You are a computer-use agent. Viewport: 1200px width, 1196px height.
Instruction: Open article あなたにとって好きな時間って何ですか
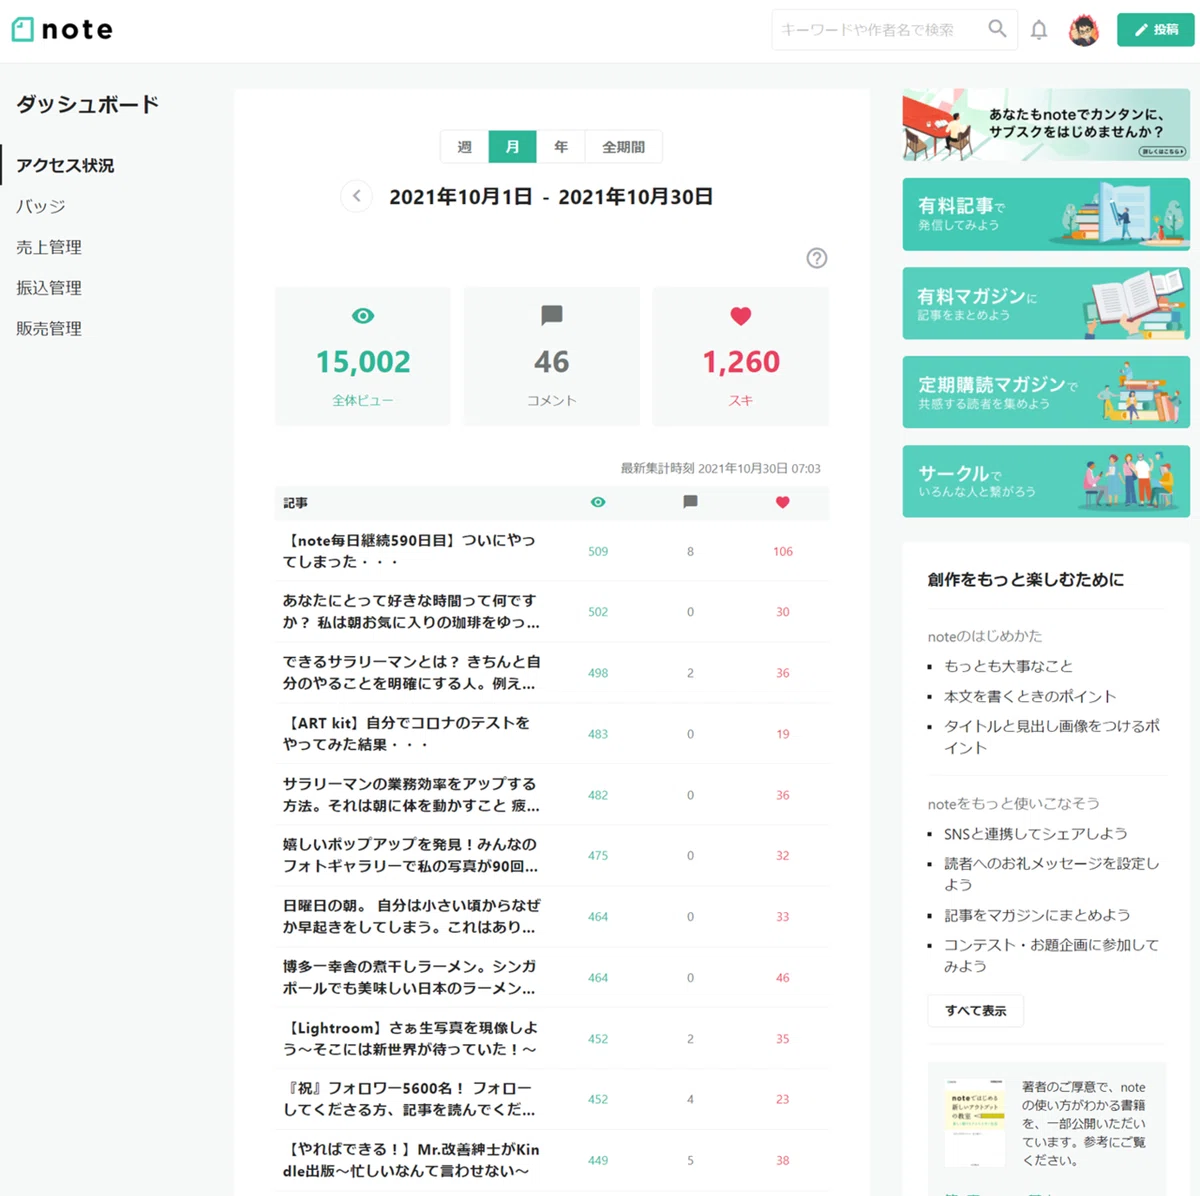pos(411,611)
